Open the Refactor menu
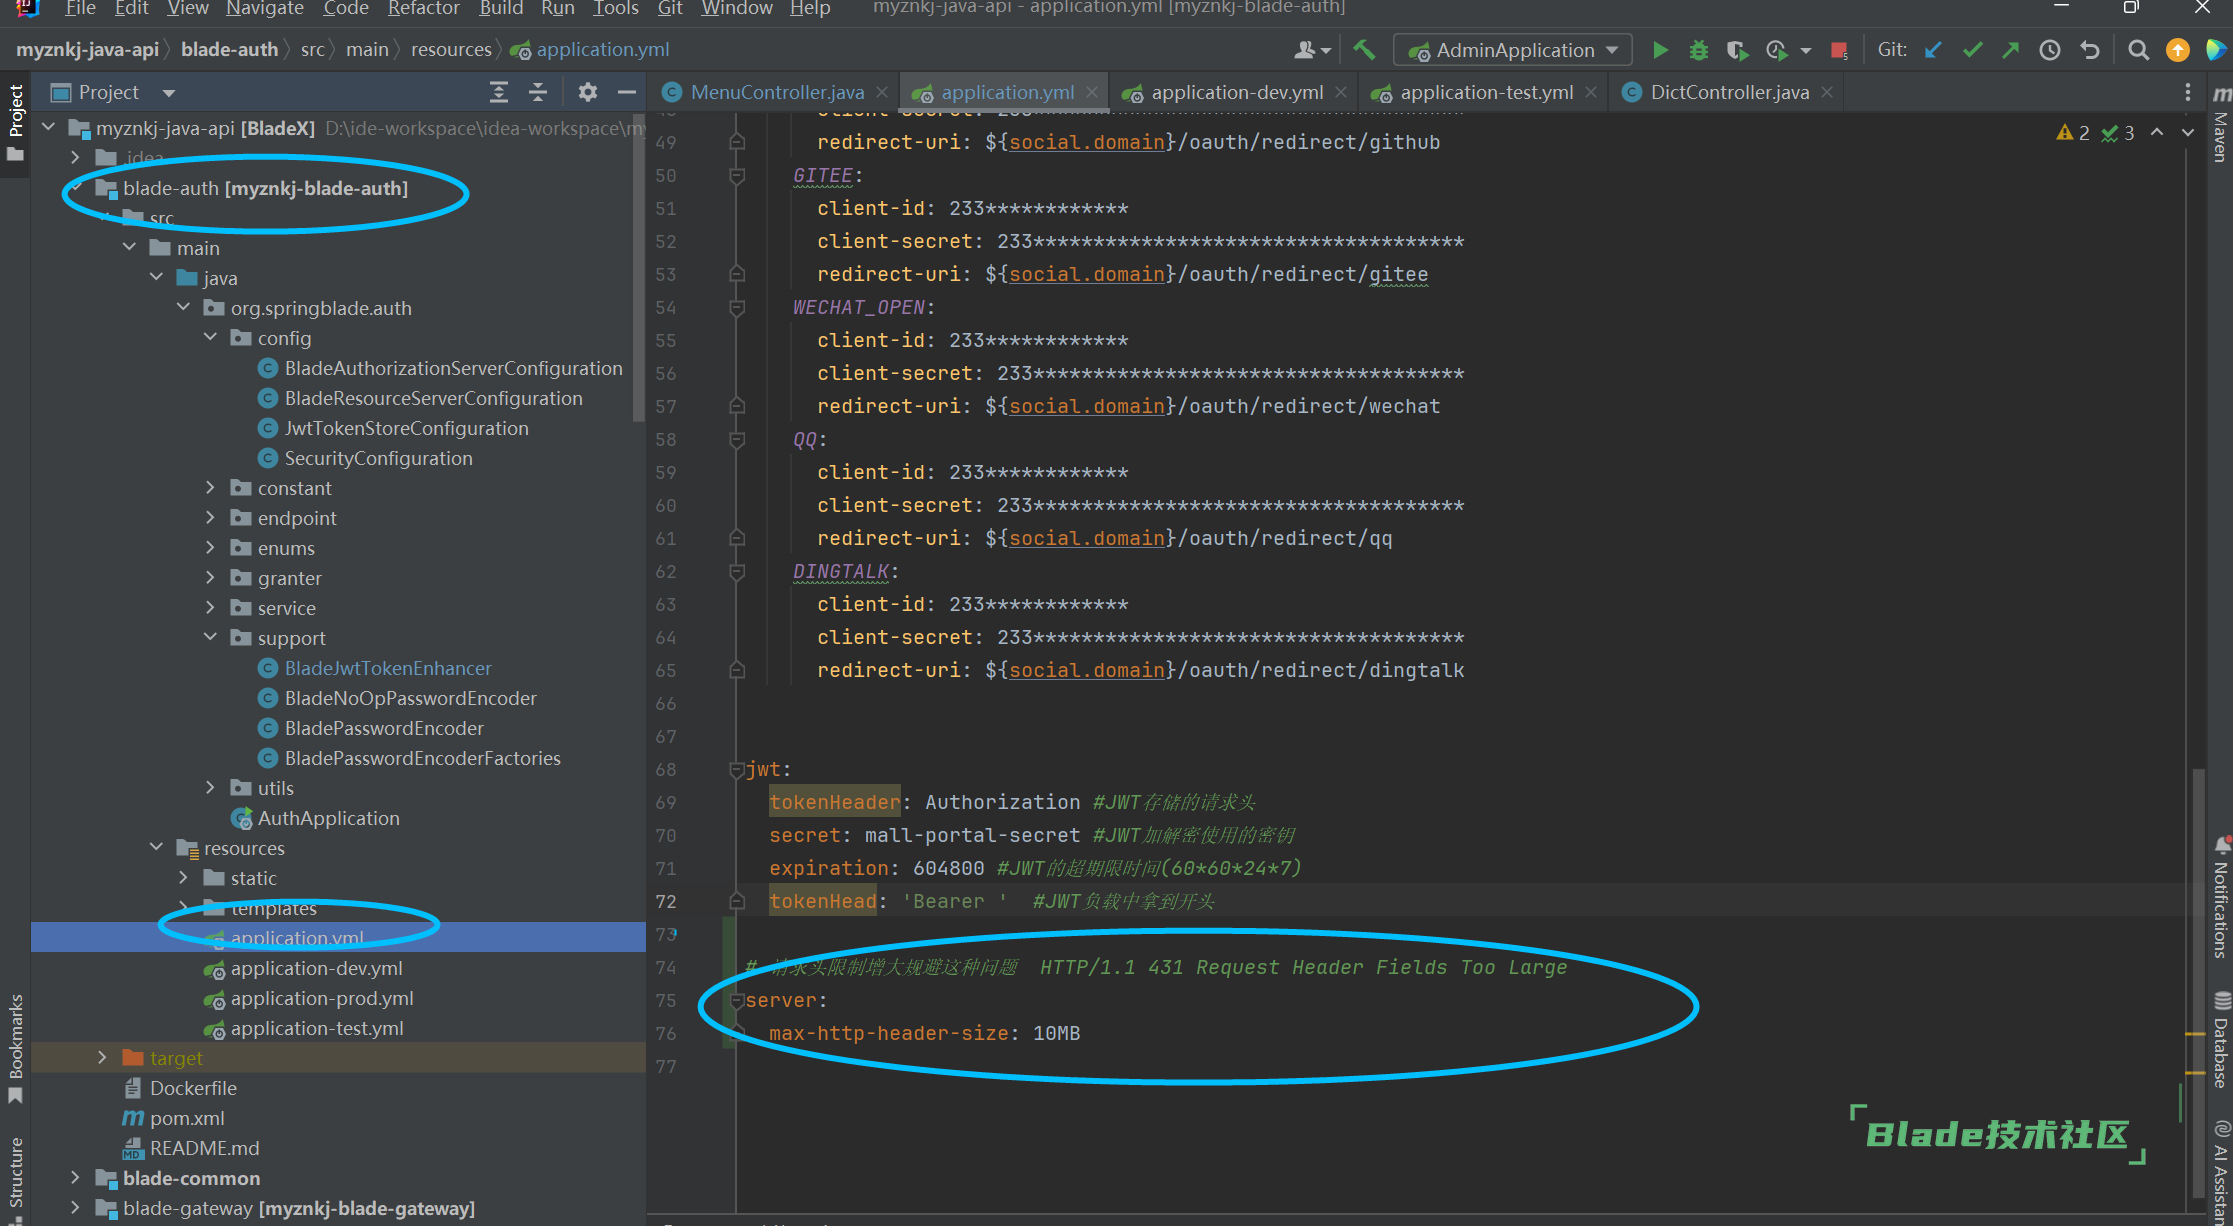 tap(423, 8)
